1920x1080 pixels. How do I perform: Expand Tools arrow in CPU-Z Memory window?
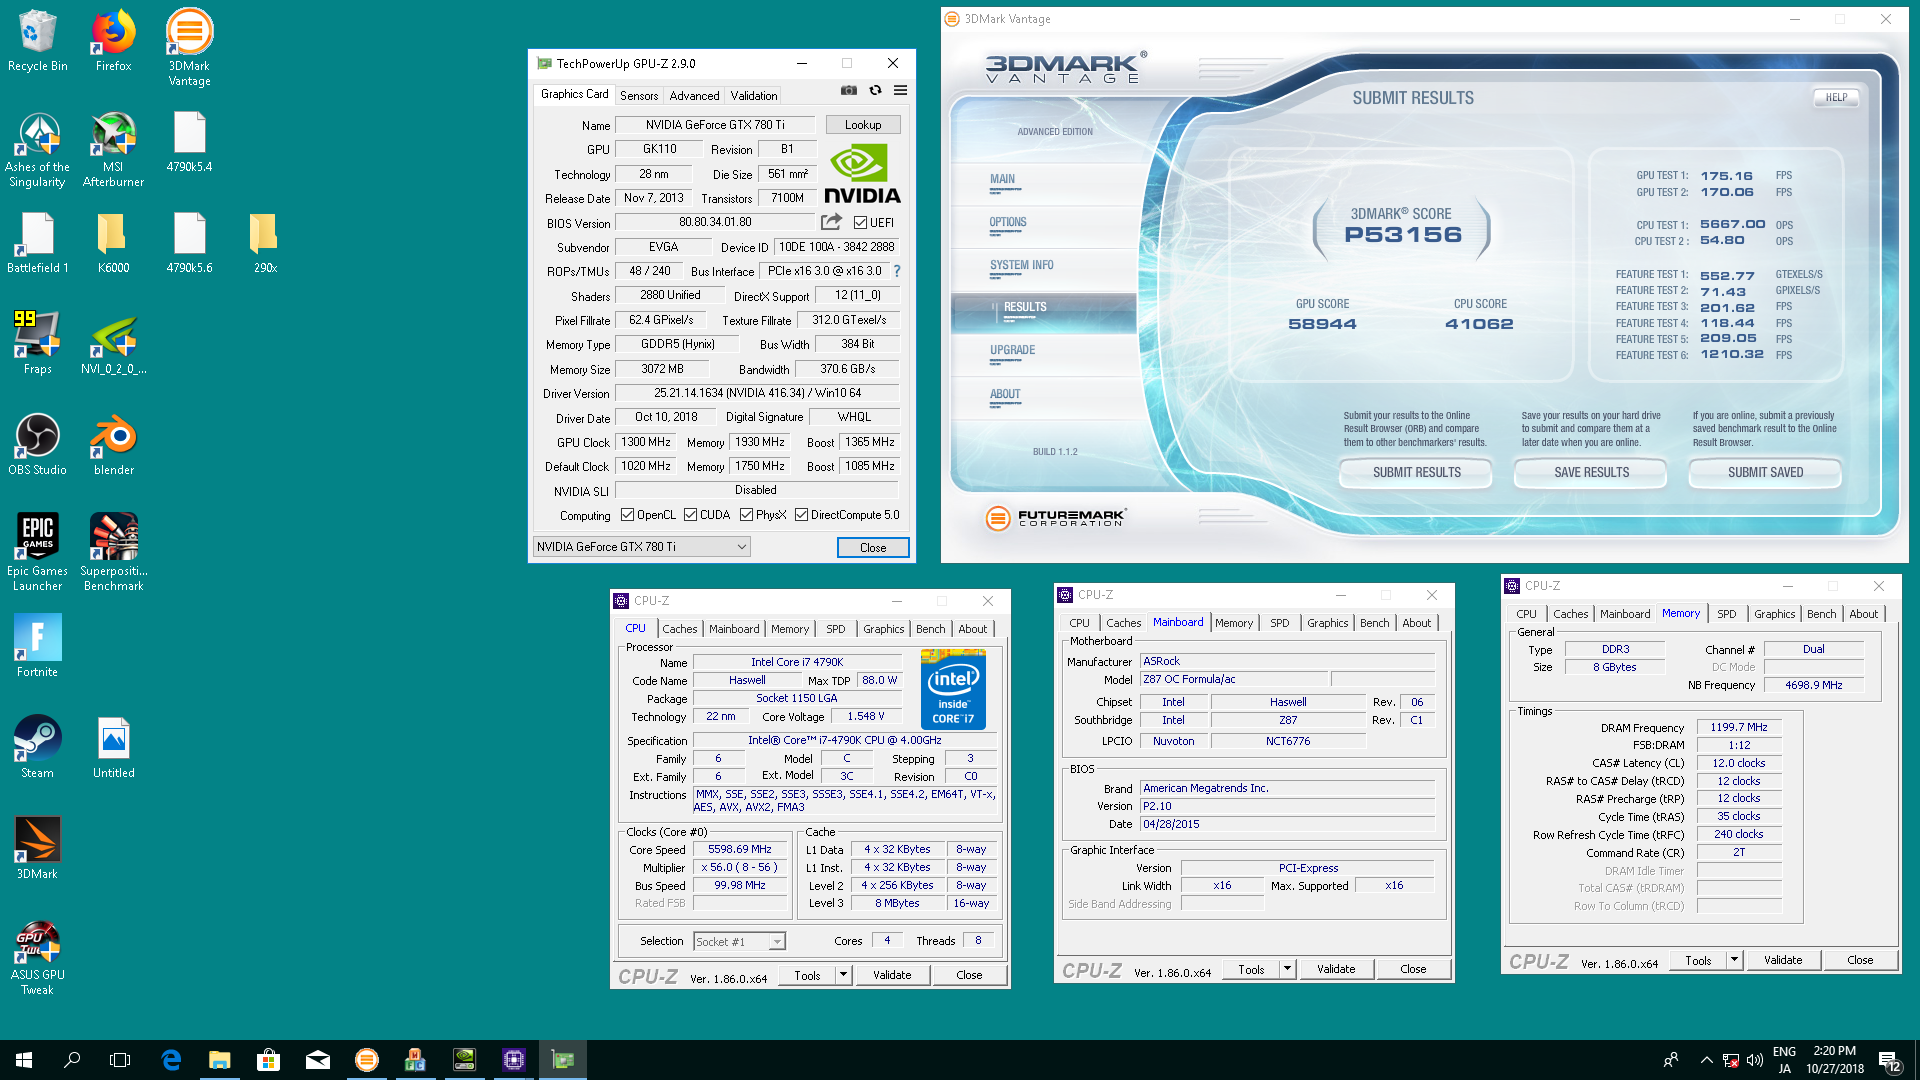pos(1734,960)
